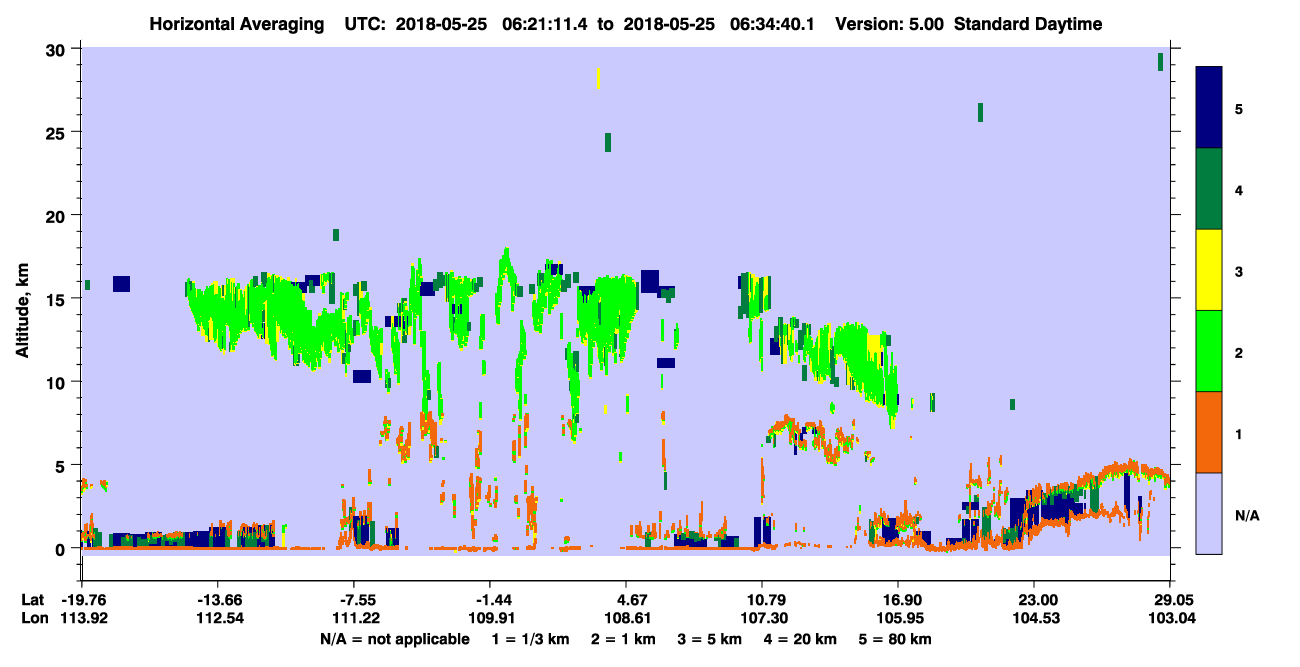Click longitude value '104.53'
This screenshot has width=1300, height=667.
point(1034,618)
